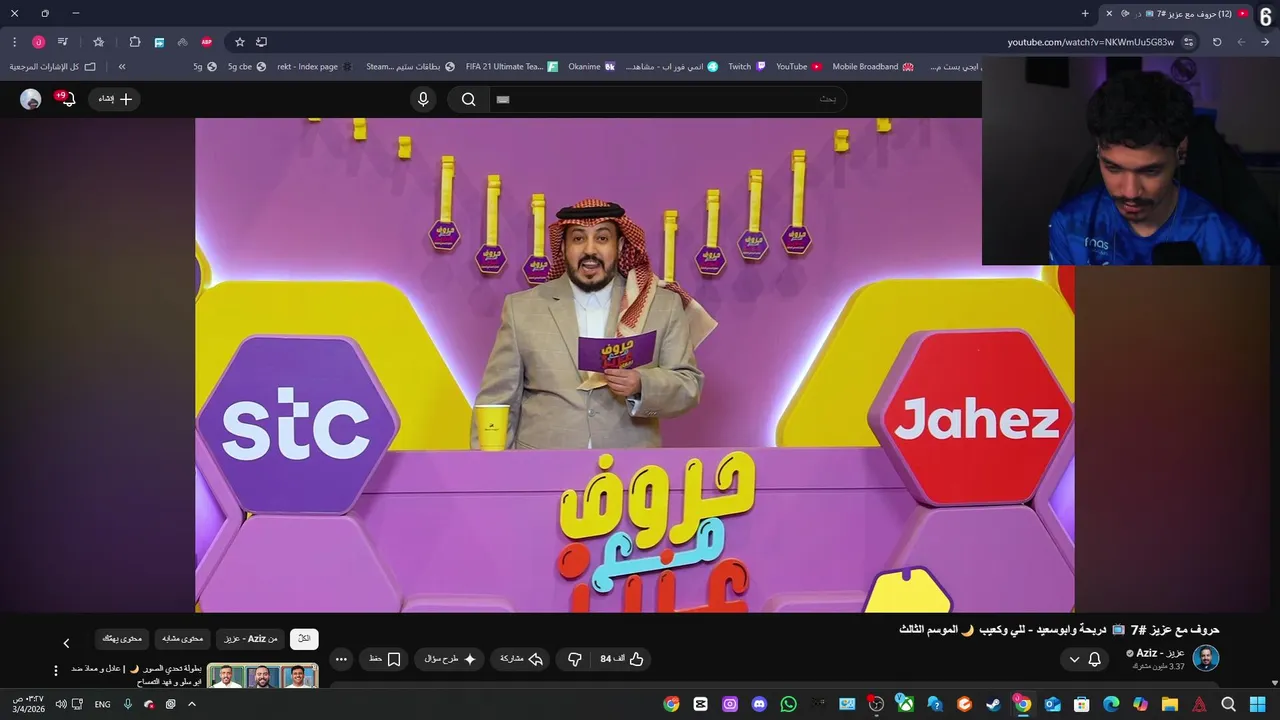1280x720 pixels.
Task: Open YouTube notifications bell with 9+ badge
Action: pyautogui.click(x=68, y=99)
